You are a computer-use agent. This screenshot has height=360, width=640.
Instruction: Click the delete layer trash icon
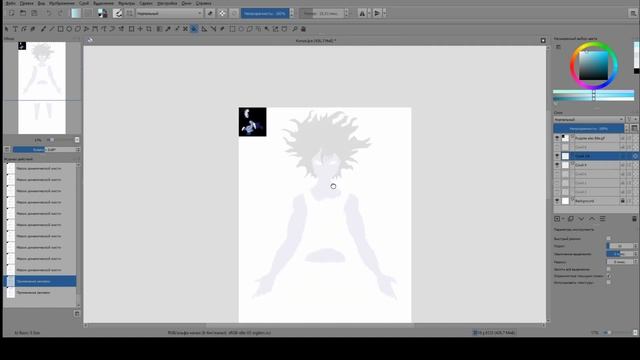634,219
